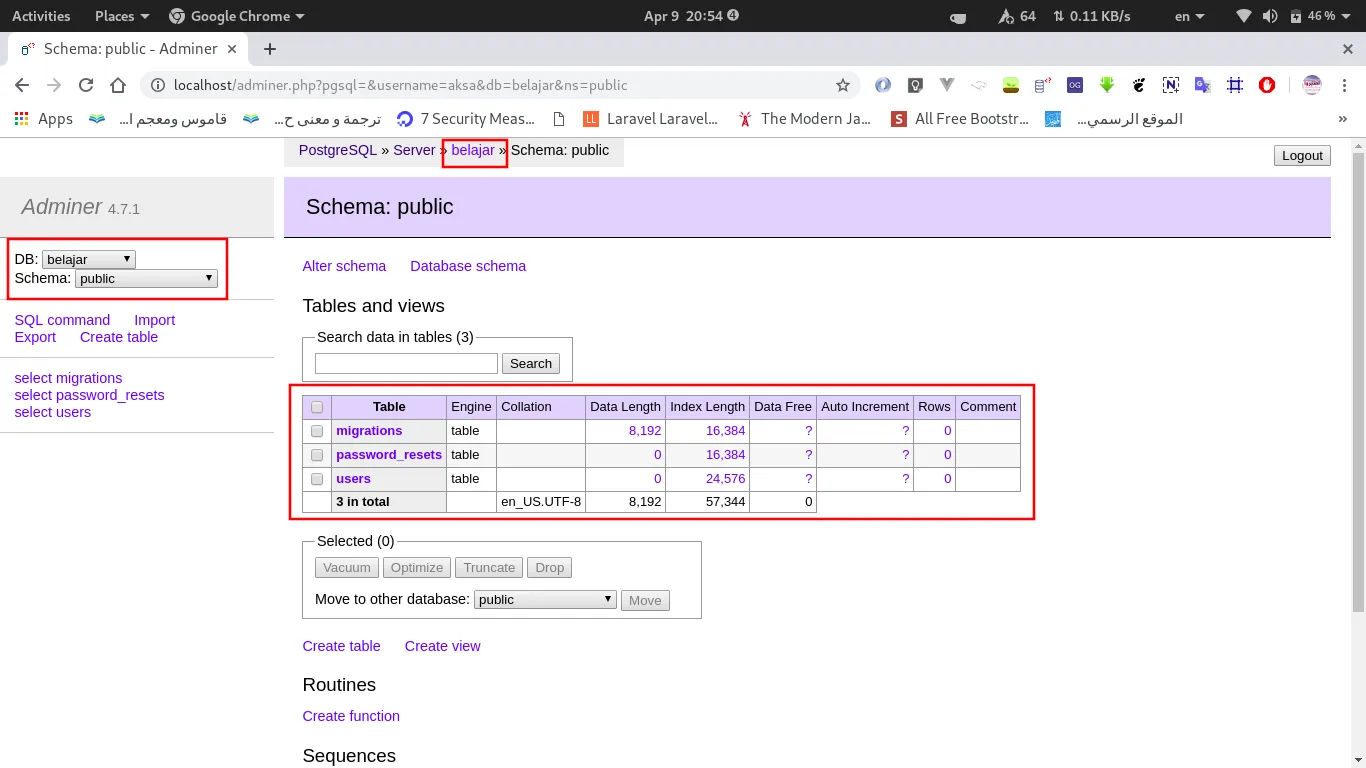
Task: Click the Truncate button
Action: [x=489, y=567]
